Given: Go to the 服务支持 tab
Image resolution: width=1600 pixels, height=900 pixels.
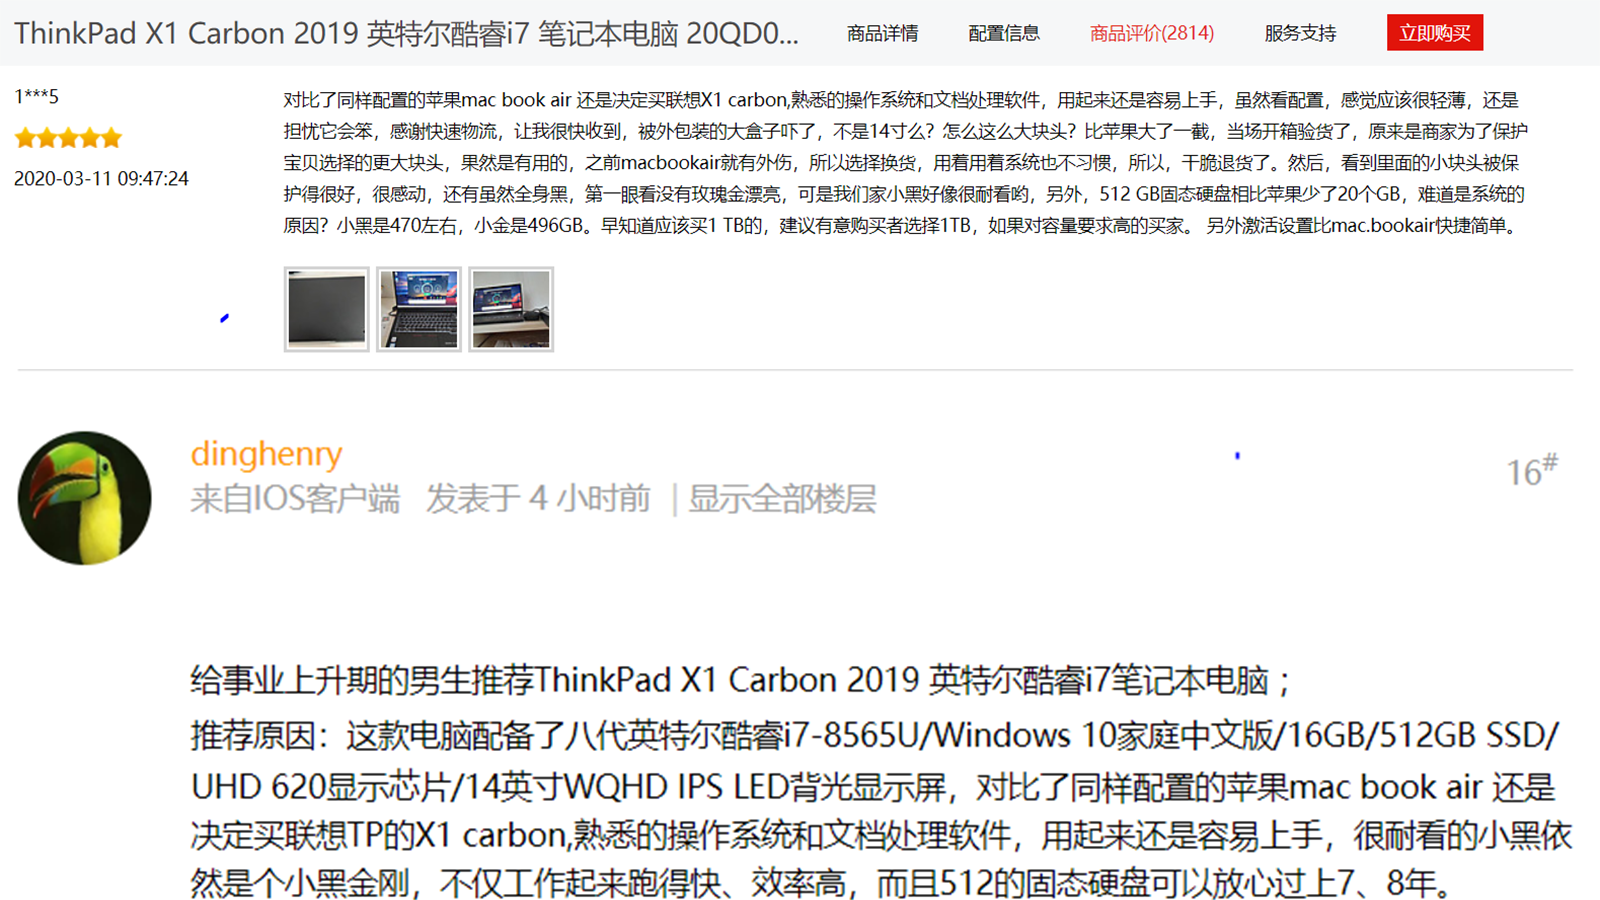Looking at the screenshot, I should click(1300, 33).
